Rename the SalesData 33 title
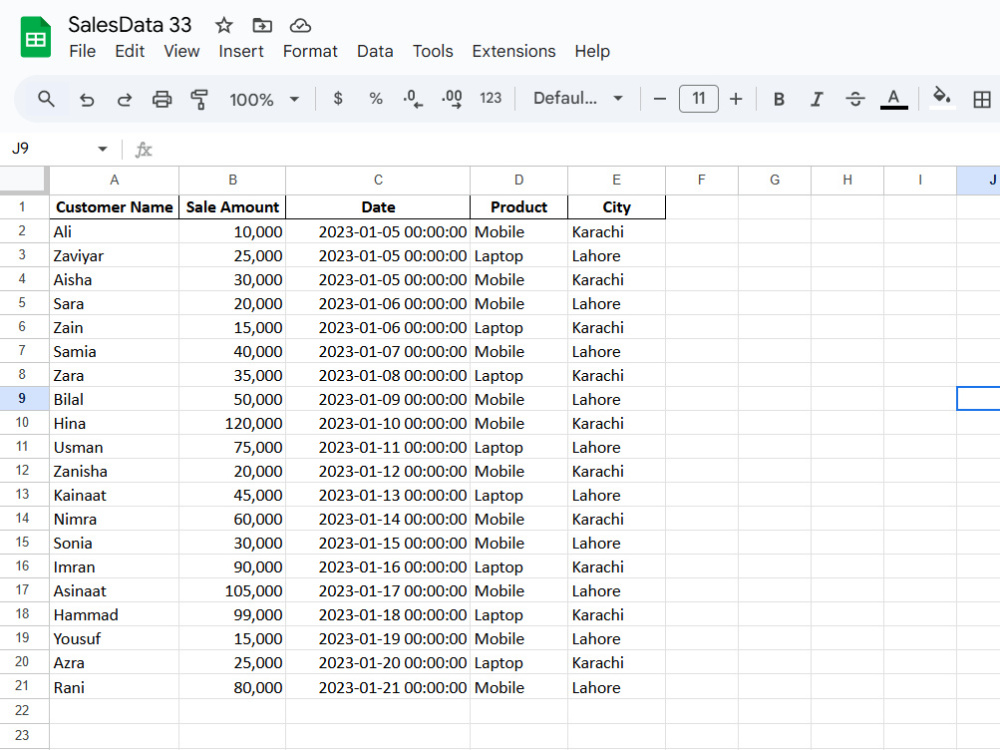 (x=129, y=25)
